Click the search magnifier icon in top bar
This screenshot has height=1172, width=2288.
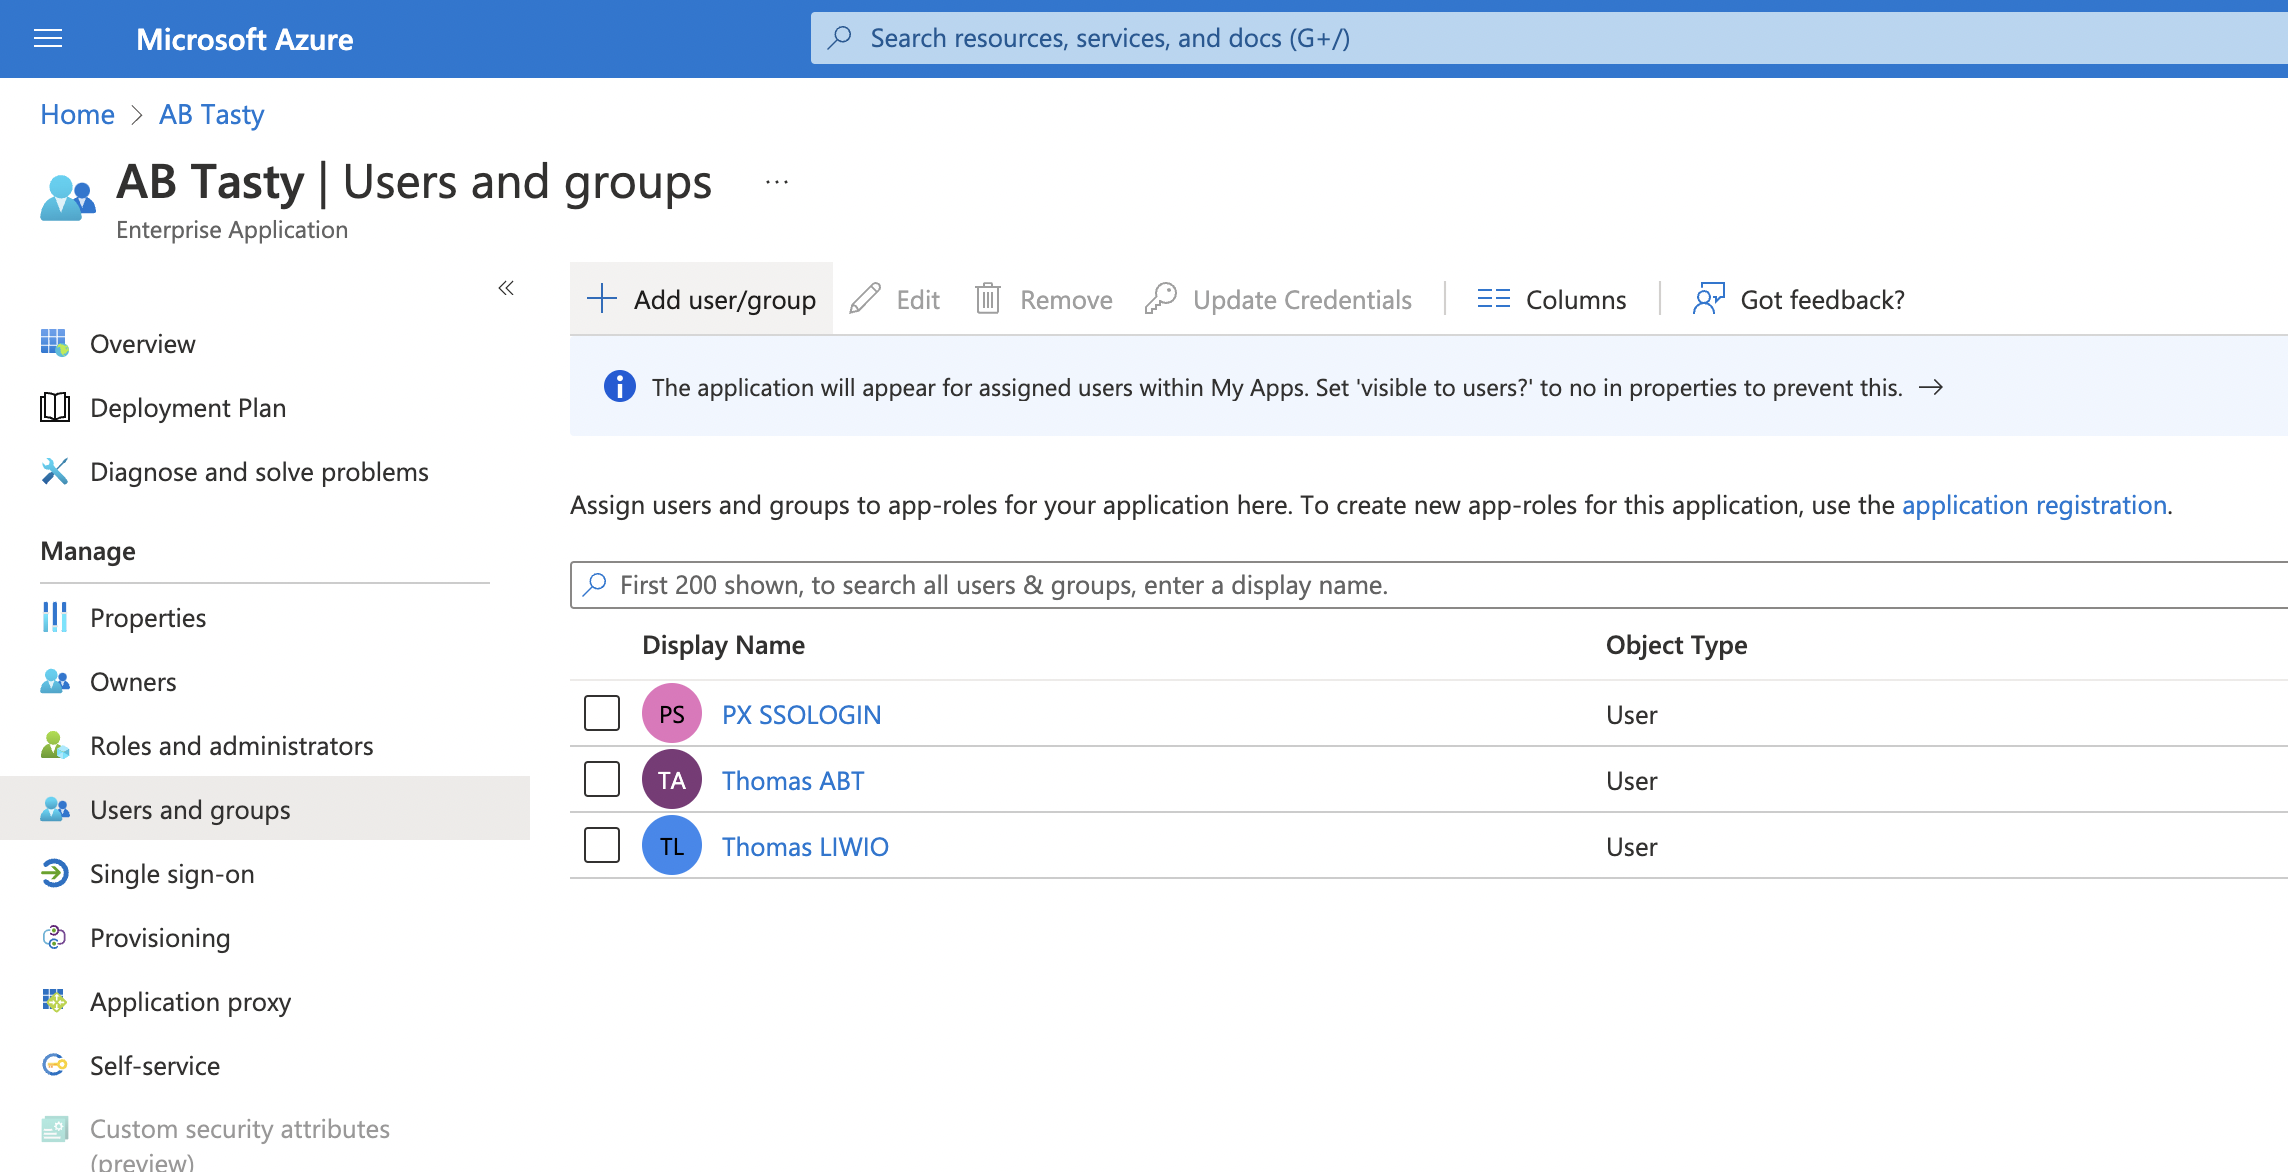pyautogui.click(x=840, y=38)
